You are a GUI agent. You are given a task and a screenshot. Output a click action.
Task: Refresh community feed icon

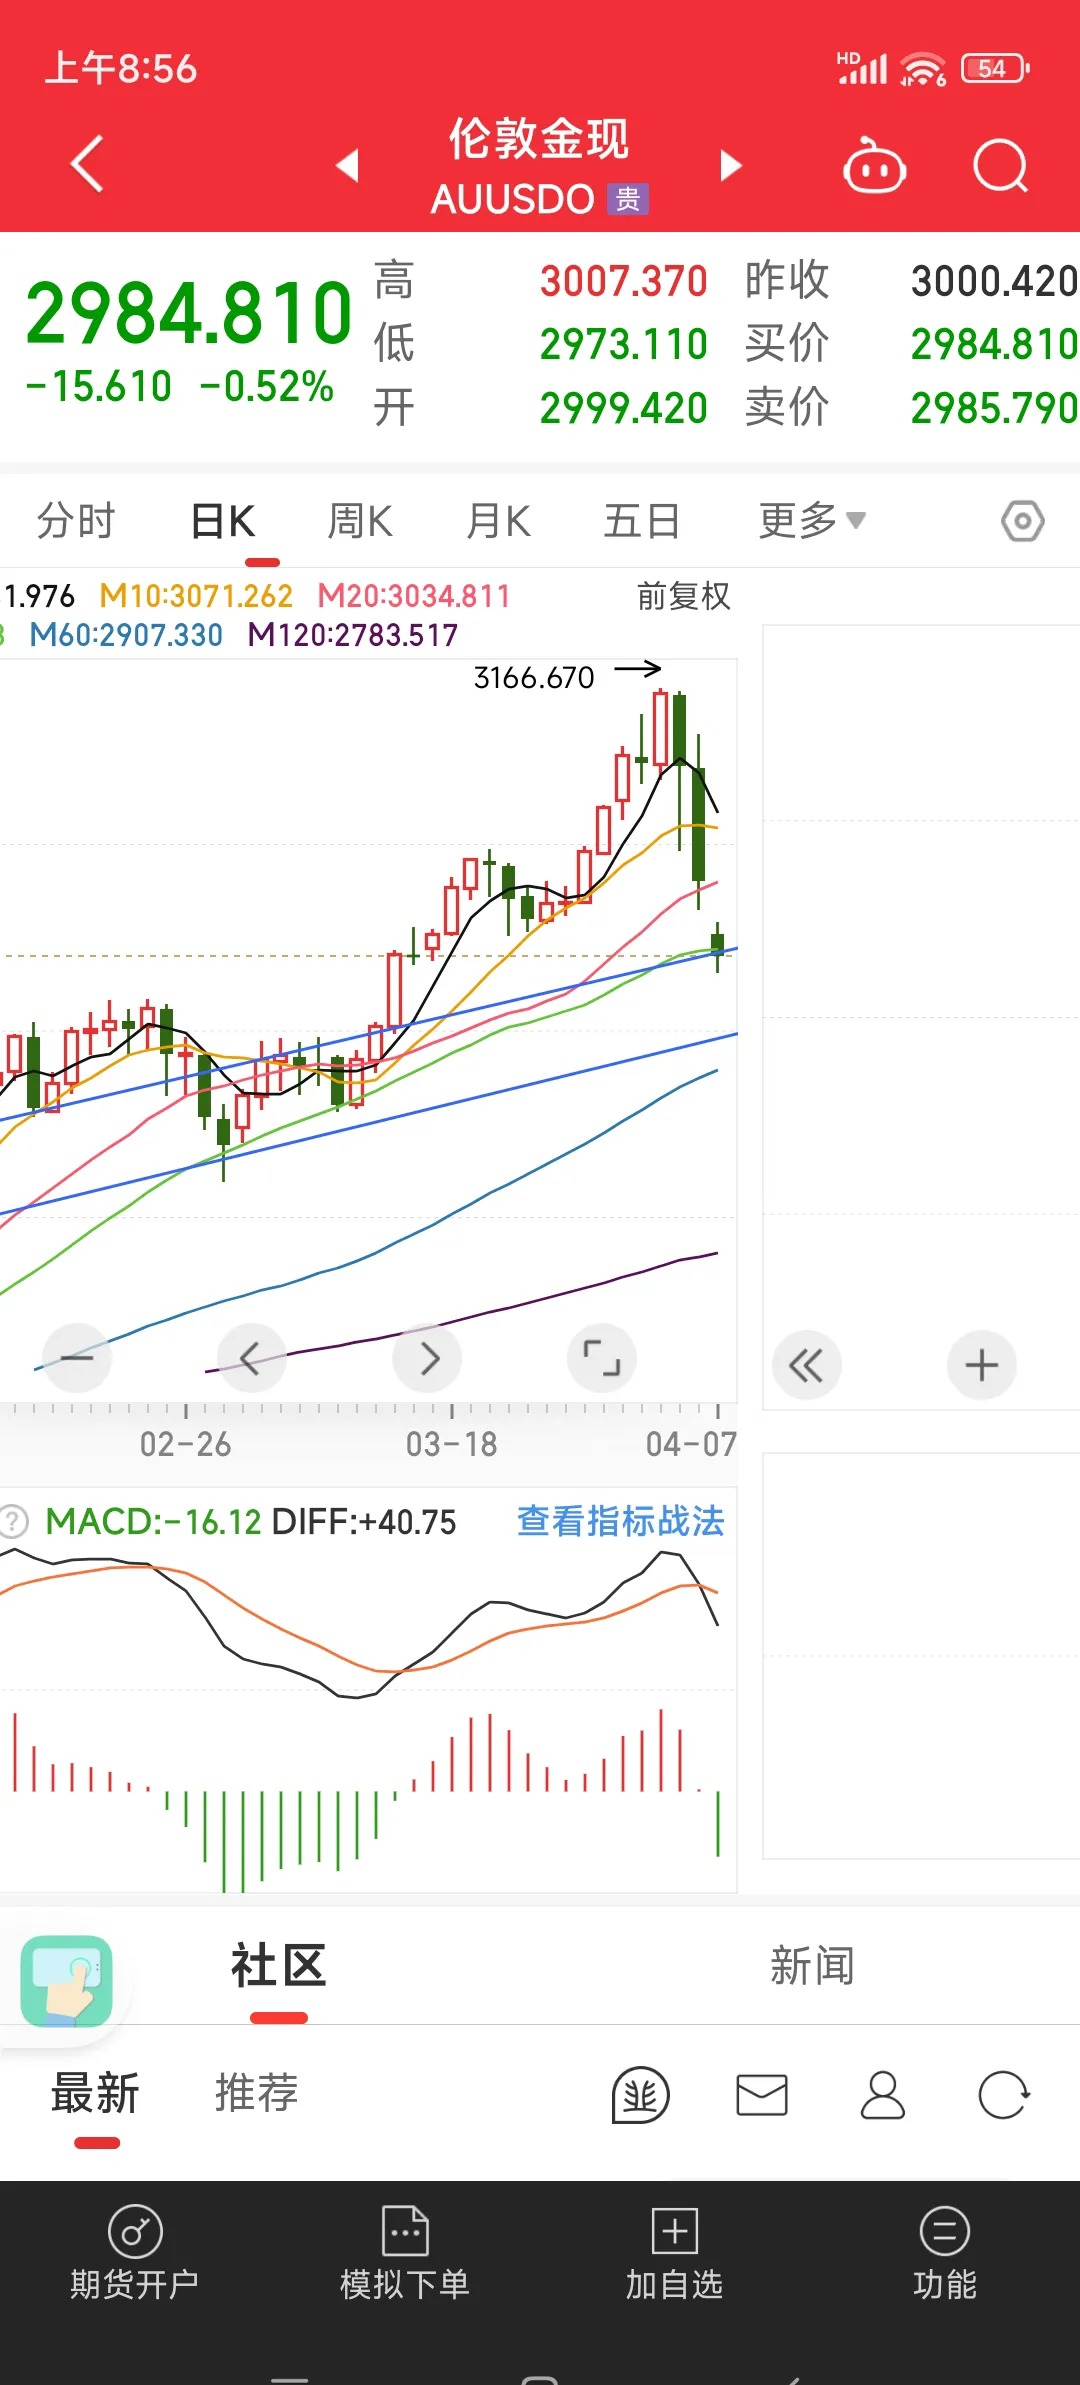(x=1003, y=2094)
